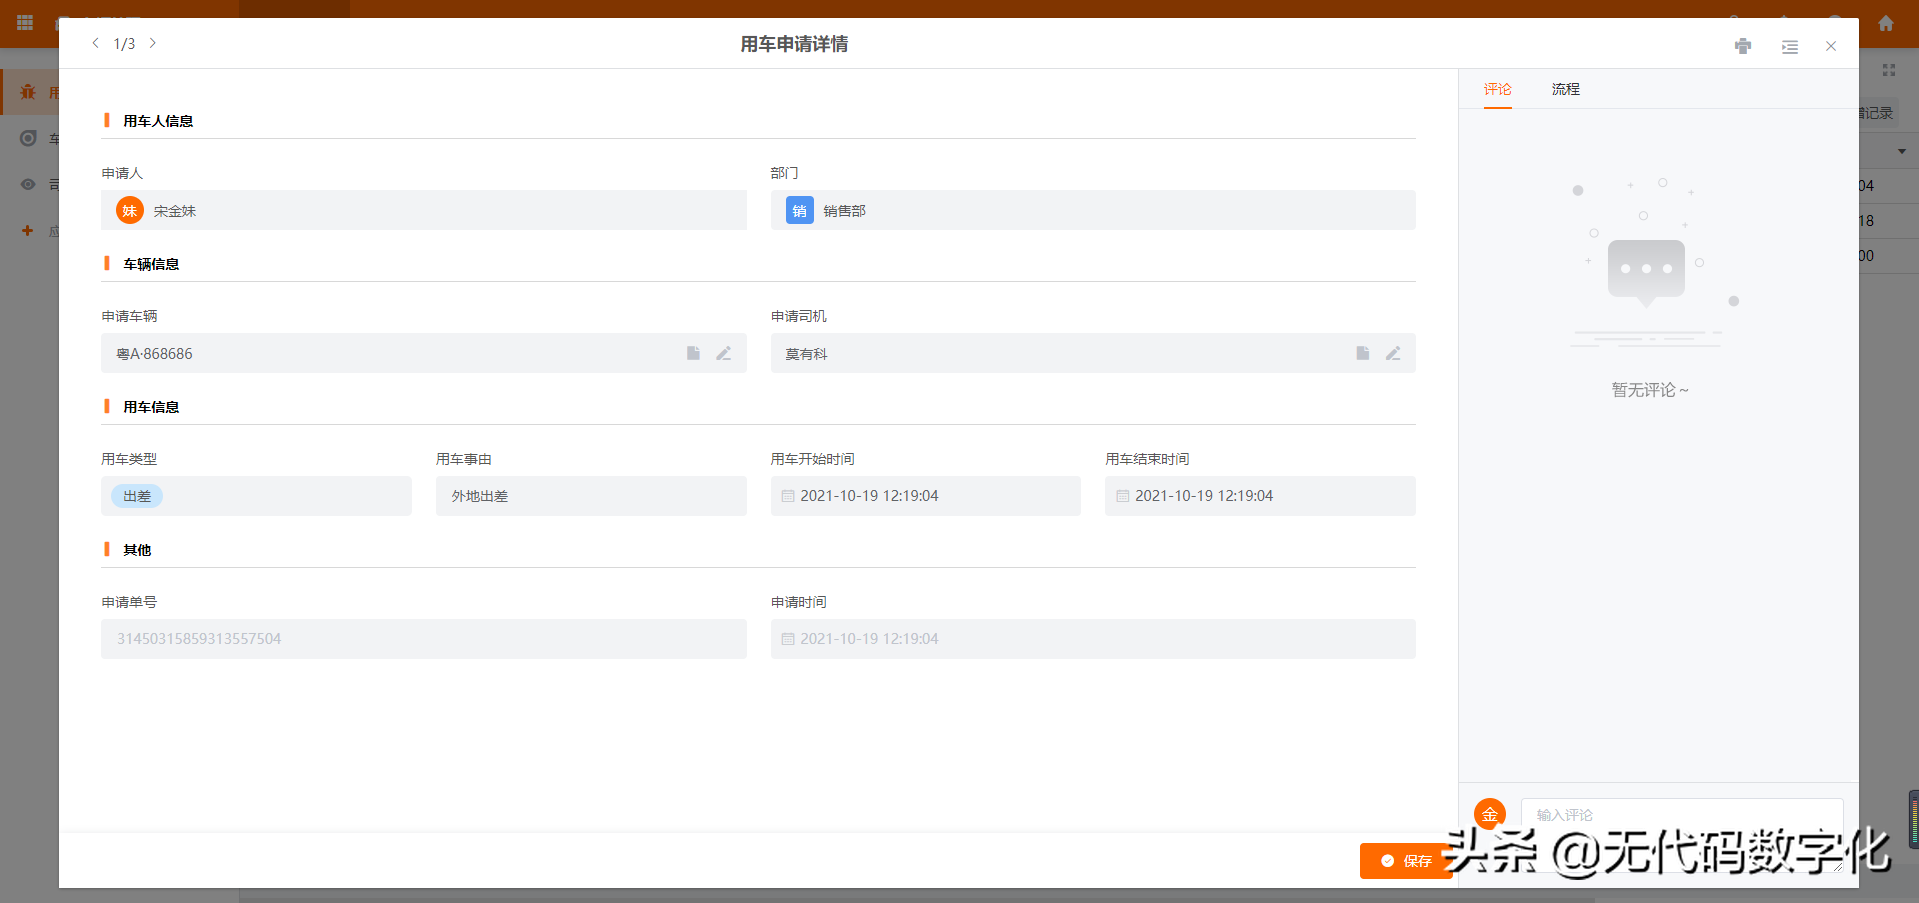Click the 用车事由 field showing 外地出差
The width and height of the screenshot is (1919, 903).
tap(591, 496)
